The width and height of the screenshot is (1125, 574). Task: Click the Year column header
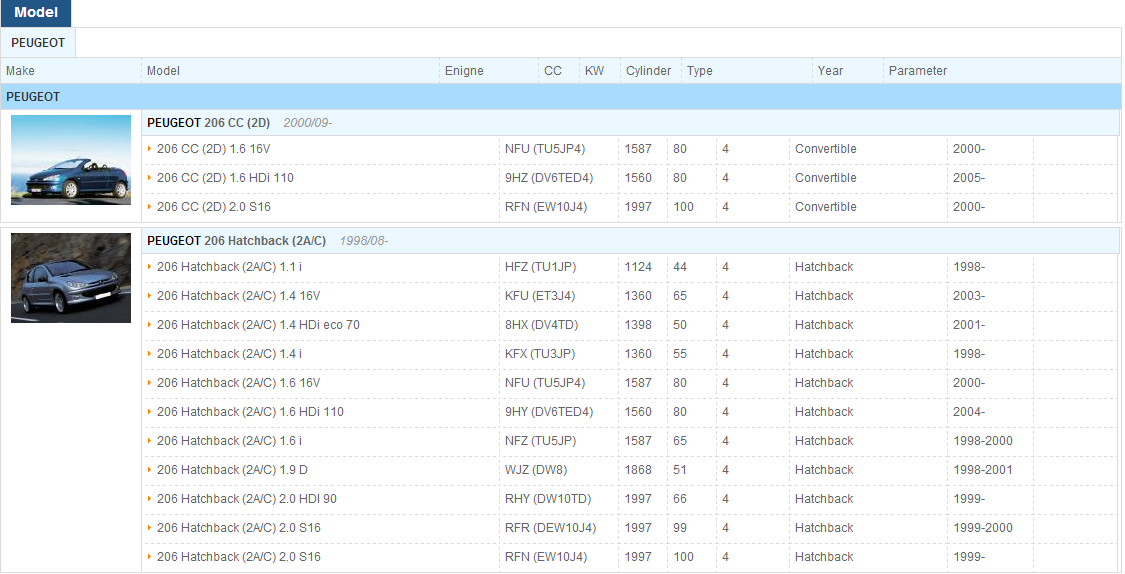click(830, 71)
